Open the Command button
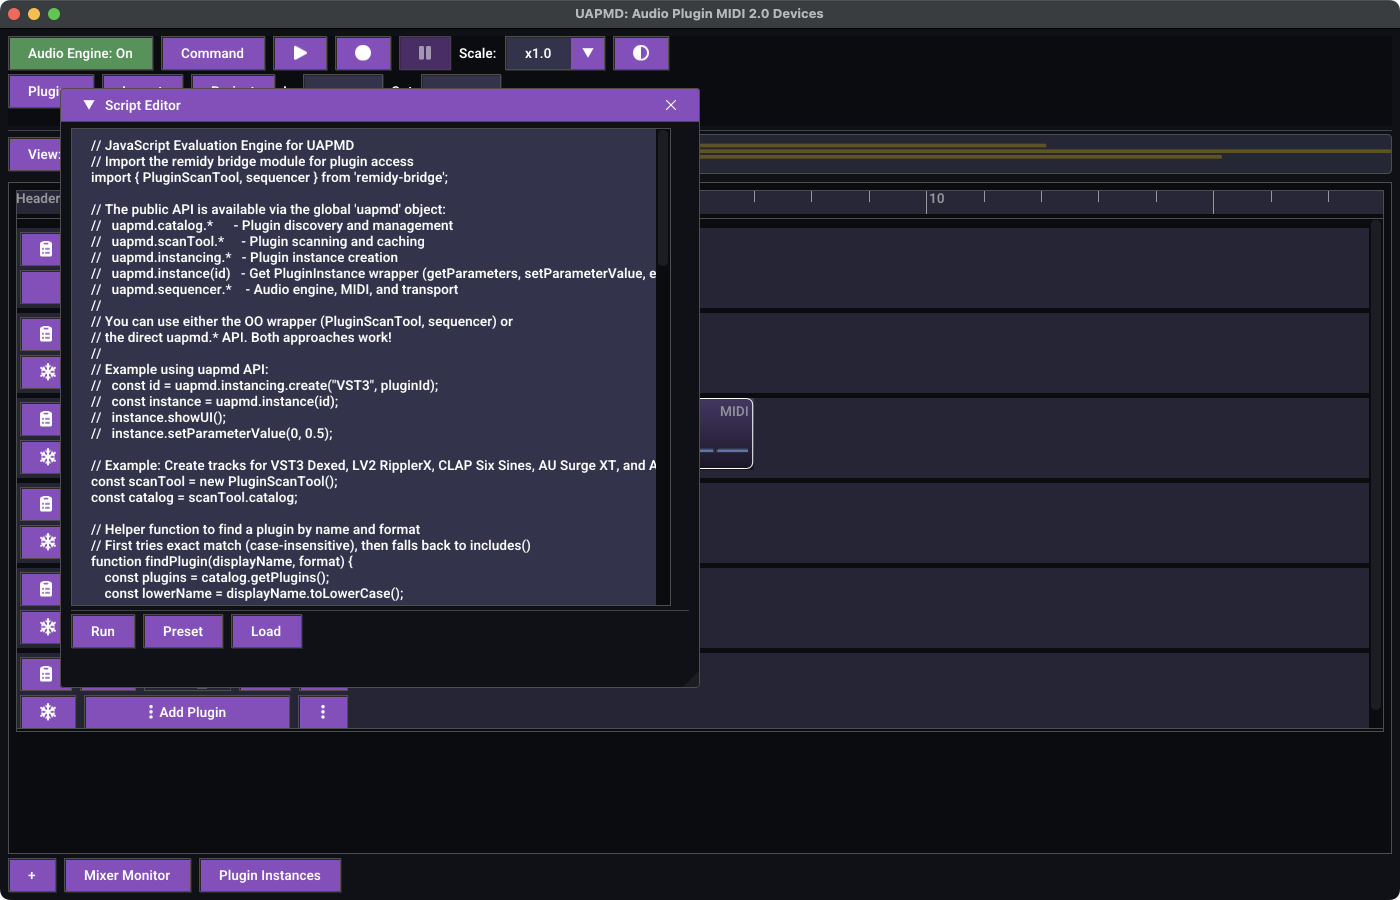1400x900 pixels. pos(212,53)
